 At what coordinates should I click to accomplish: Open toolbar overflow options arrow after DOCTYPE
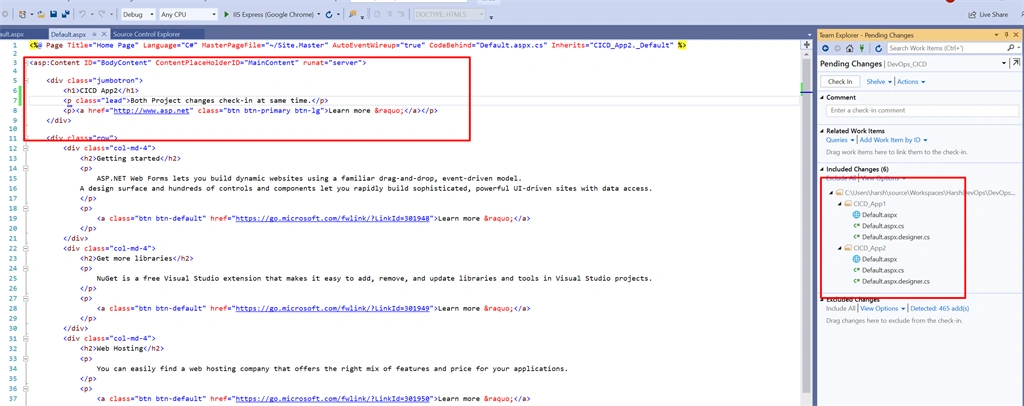coord(491,18)
